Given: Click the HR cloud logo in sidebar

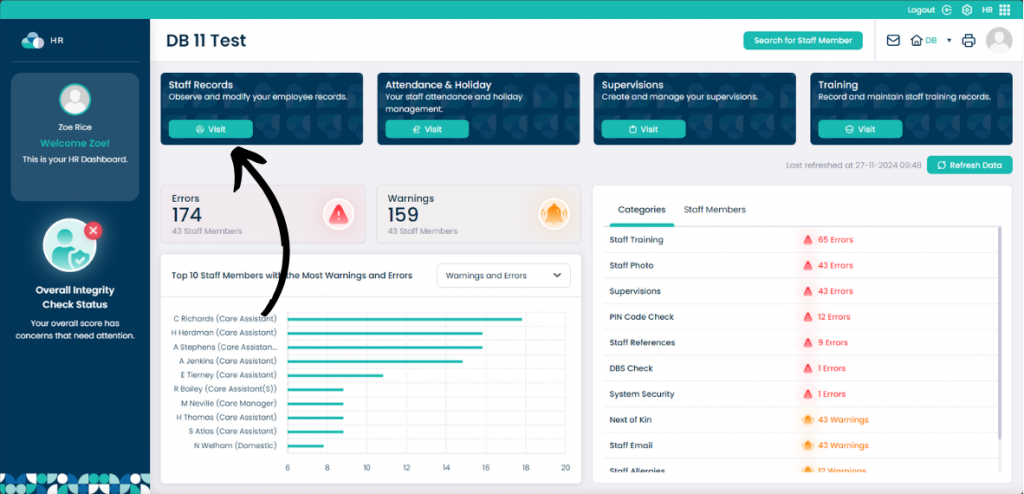Looking at the screenshot, I should click(33, 41).
